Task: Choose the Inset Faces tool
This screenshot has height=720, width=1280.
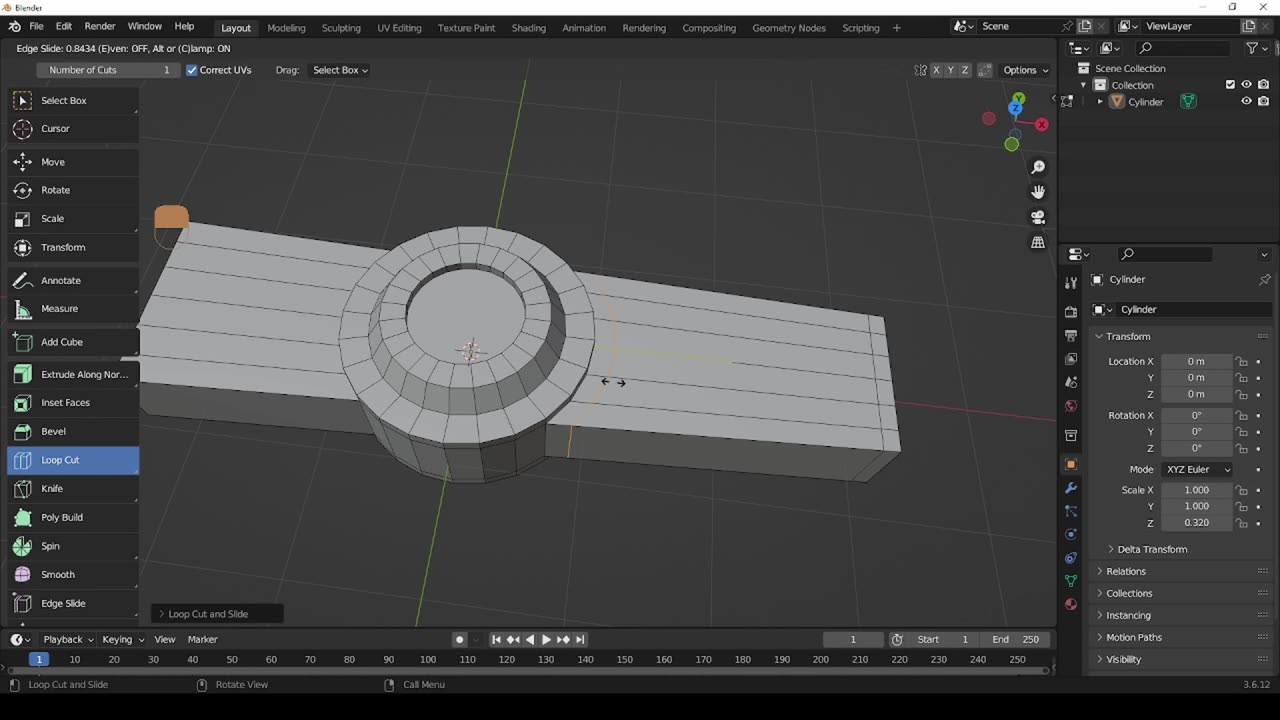Action: [73, 403]
